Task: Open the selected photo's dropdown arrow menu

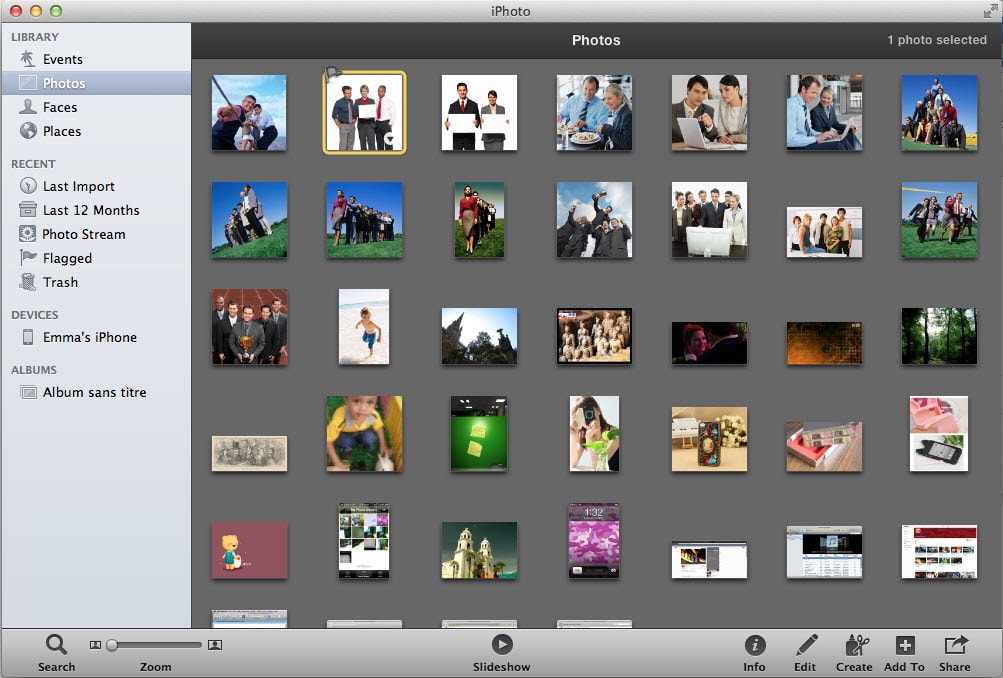Action: pos(390,140)
